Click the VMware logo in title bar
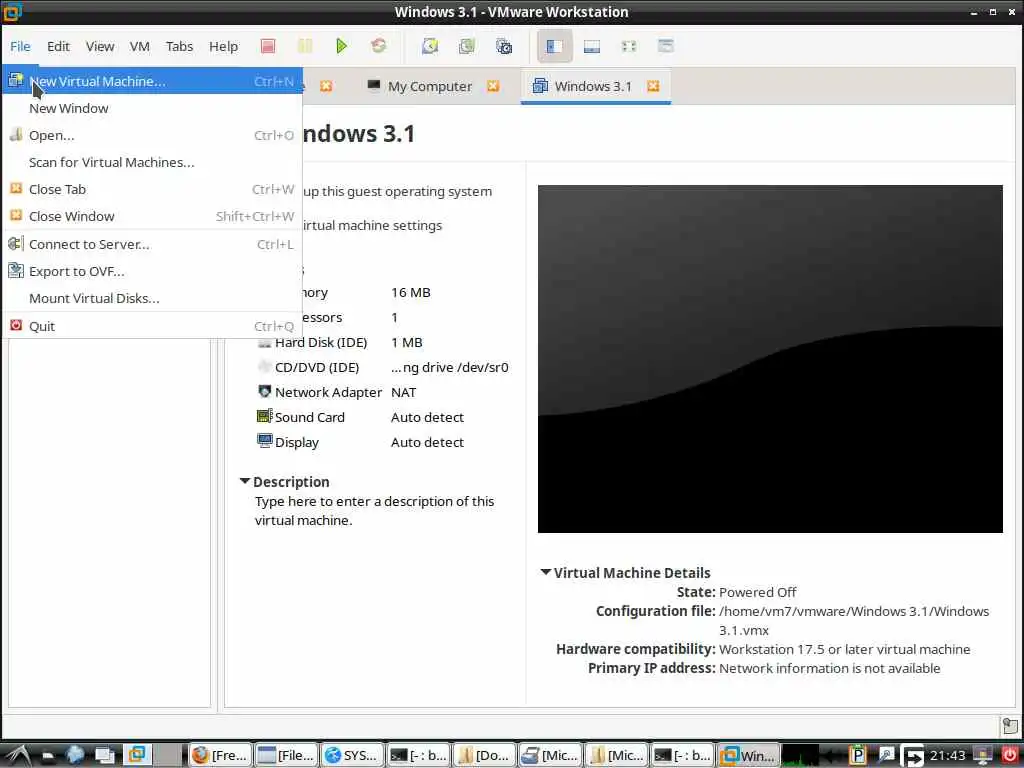1024x768 pixels. (12, 11)
